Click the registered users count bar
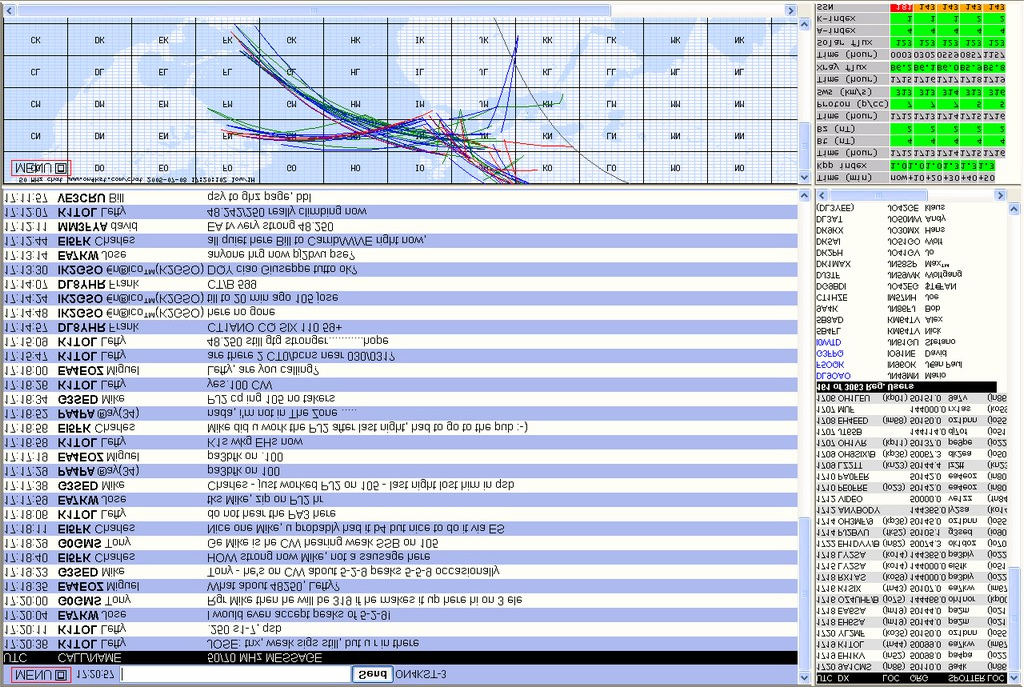Viewport: 1024px width, 687px height. tap(906, 387)
